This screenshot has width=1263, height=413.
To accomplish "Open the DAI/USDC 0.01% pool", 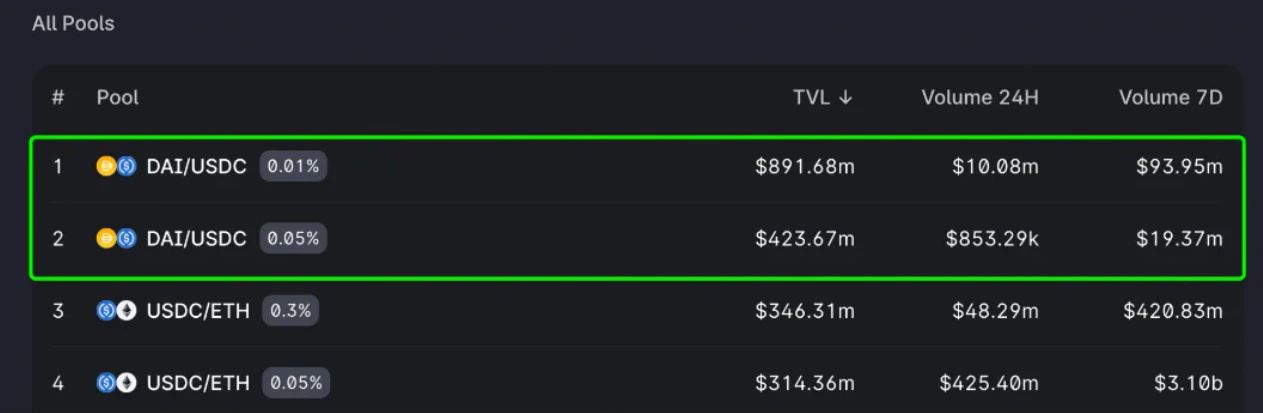I will pos(196,167).
